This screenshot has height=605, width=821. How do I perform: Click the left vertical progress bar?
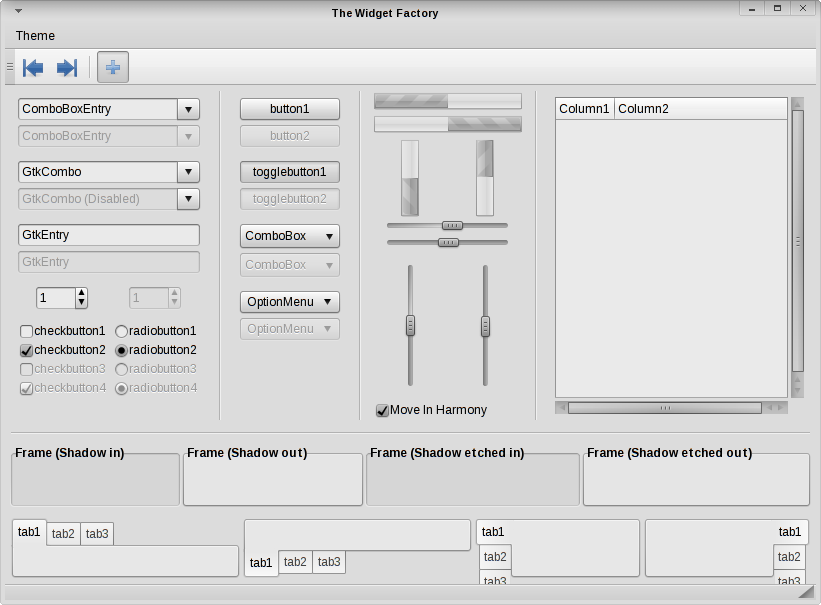(x=410, y=178)
